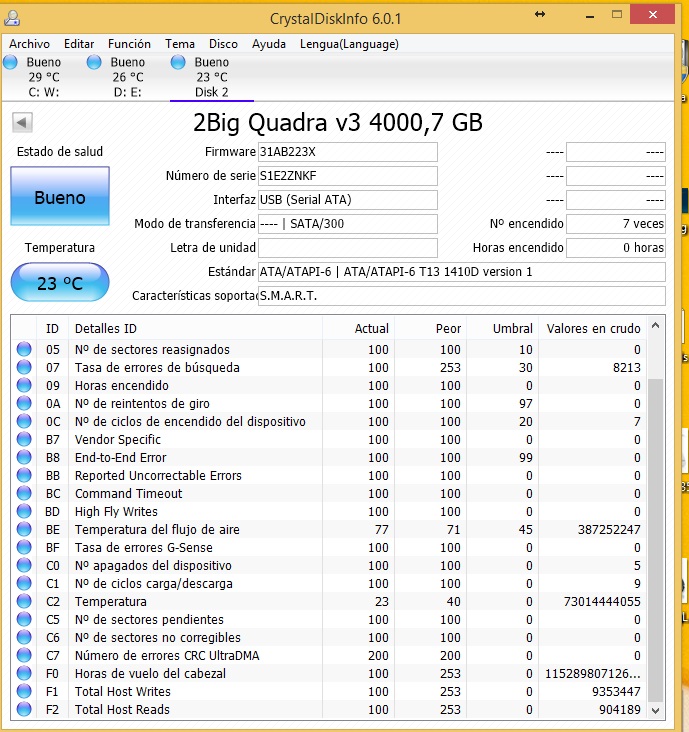Select row Nº de ciclos carga/descarga
This screenshot has height=732, width=689.
(x=329, y=584)
